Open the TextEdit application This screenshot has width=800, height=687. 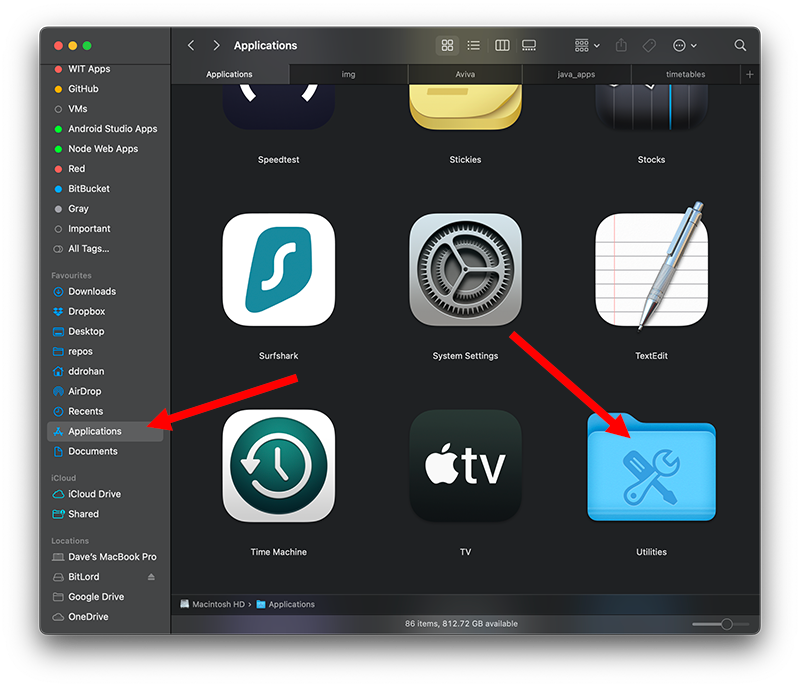click(651, 269)
